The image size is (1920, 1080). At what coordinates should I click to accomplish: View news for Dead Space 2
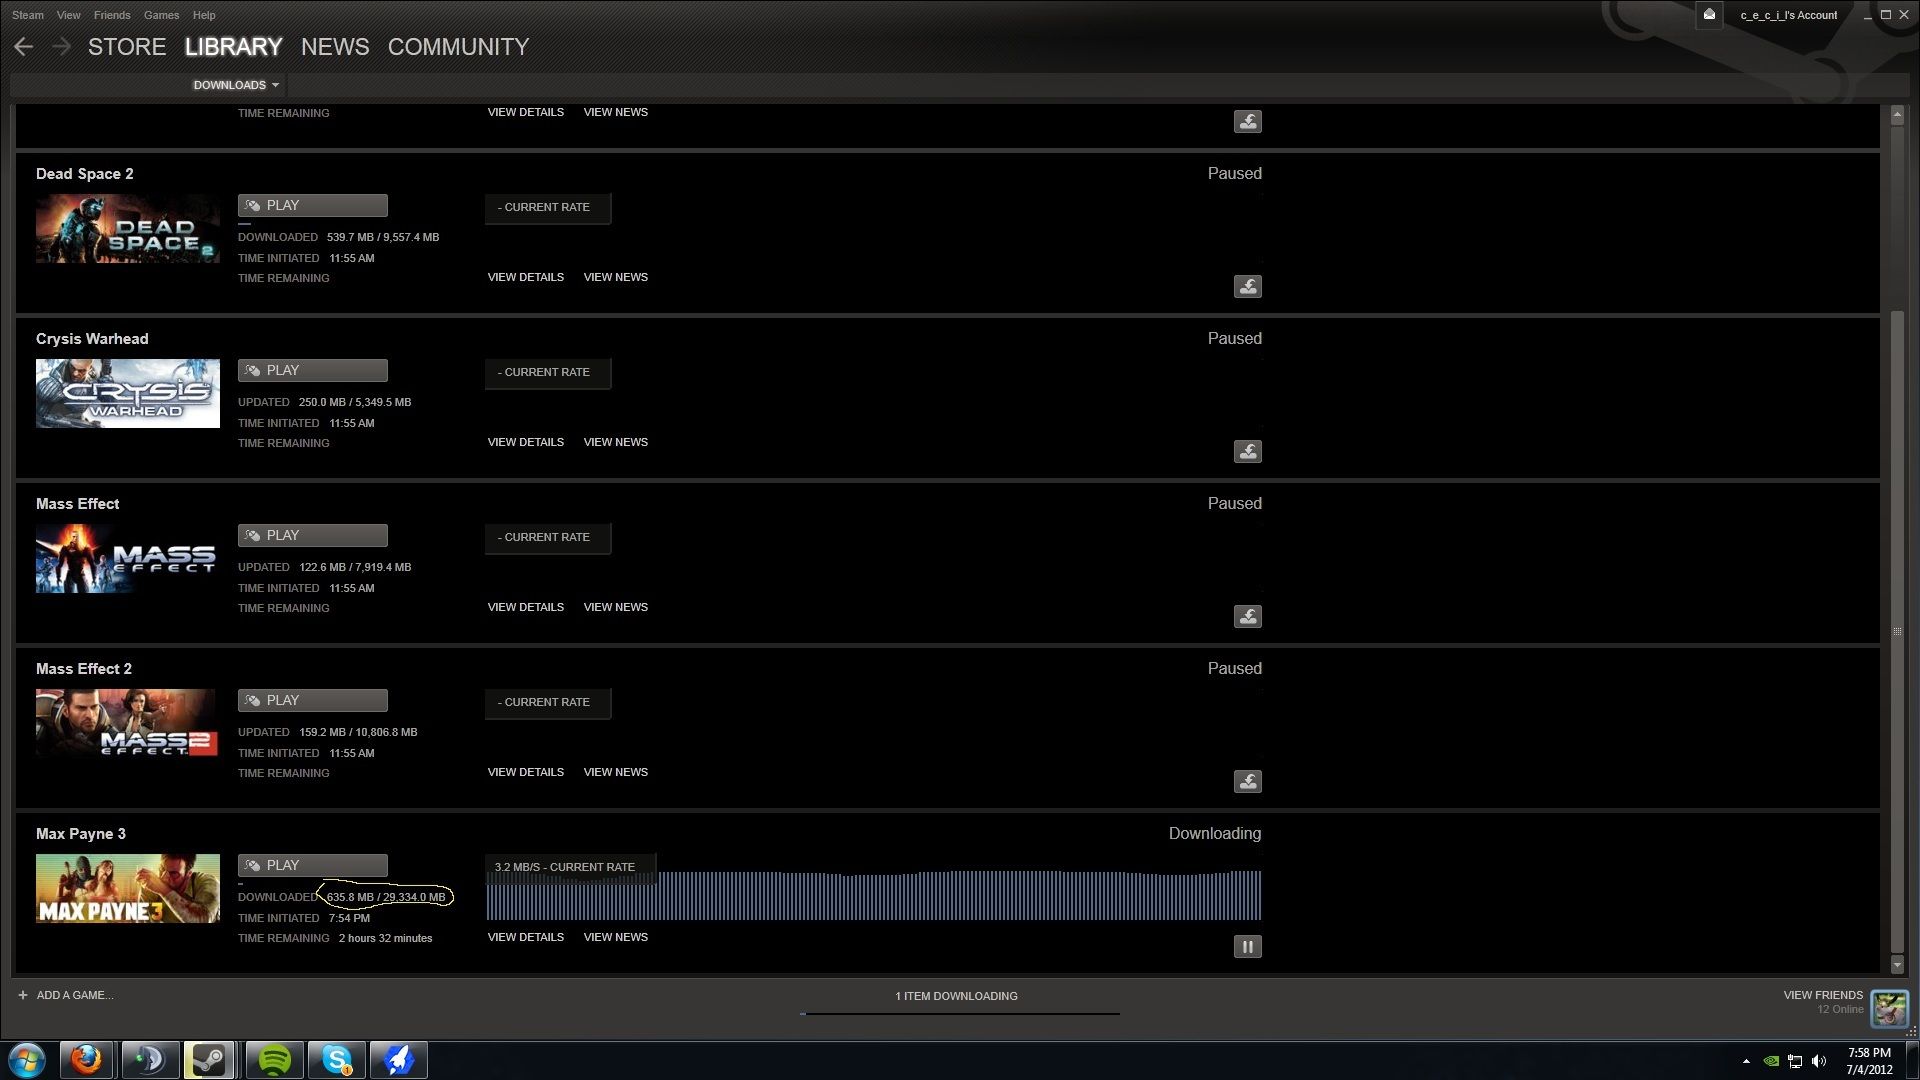pyautogui.click(x=616, y=277)
